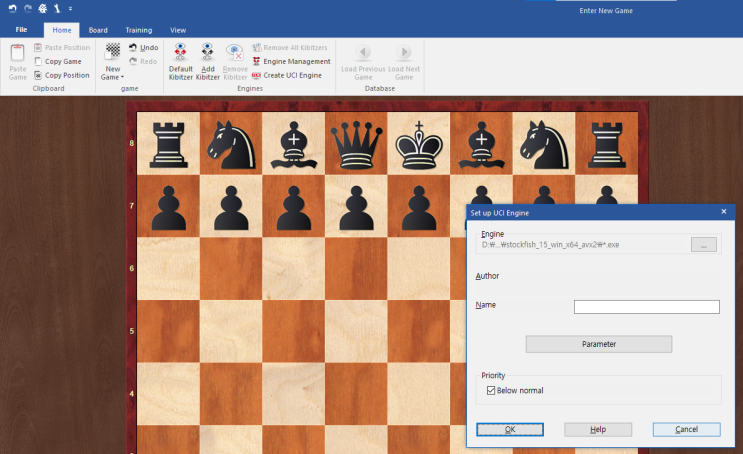Image resolution: width=743 pixels, height=454 pixels.
Task: Click Copy Position in Clipboard group
Action: pyautogui.click(x=62, y=75)
